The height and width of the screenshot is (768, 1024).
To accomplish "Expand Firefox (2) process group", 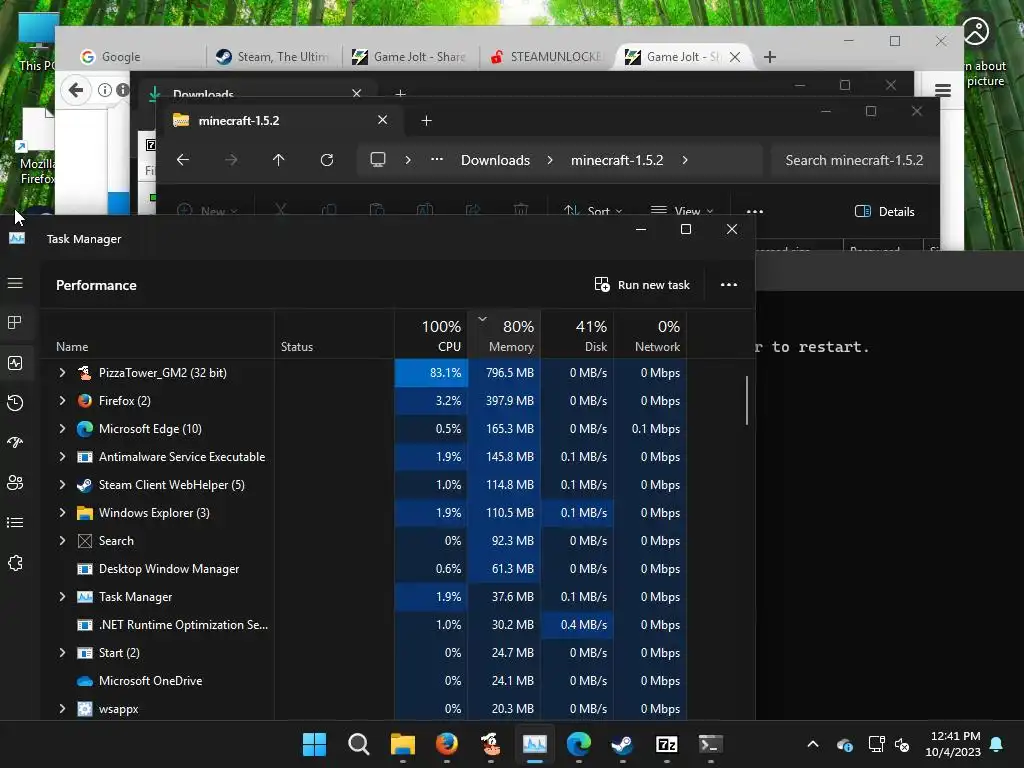I will pos(62,401).
